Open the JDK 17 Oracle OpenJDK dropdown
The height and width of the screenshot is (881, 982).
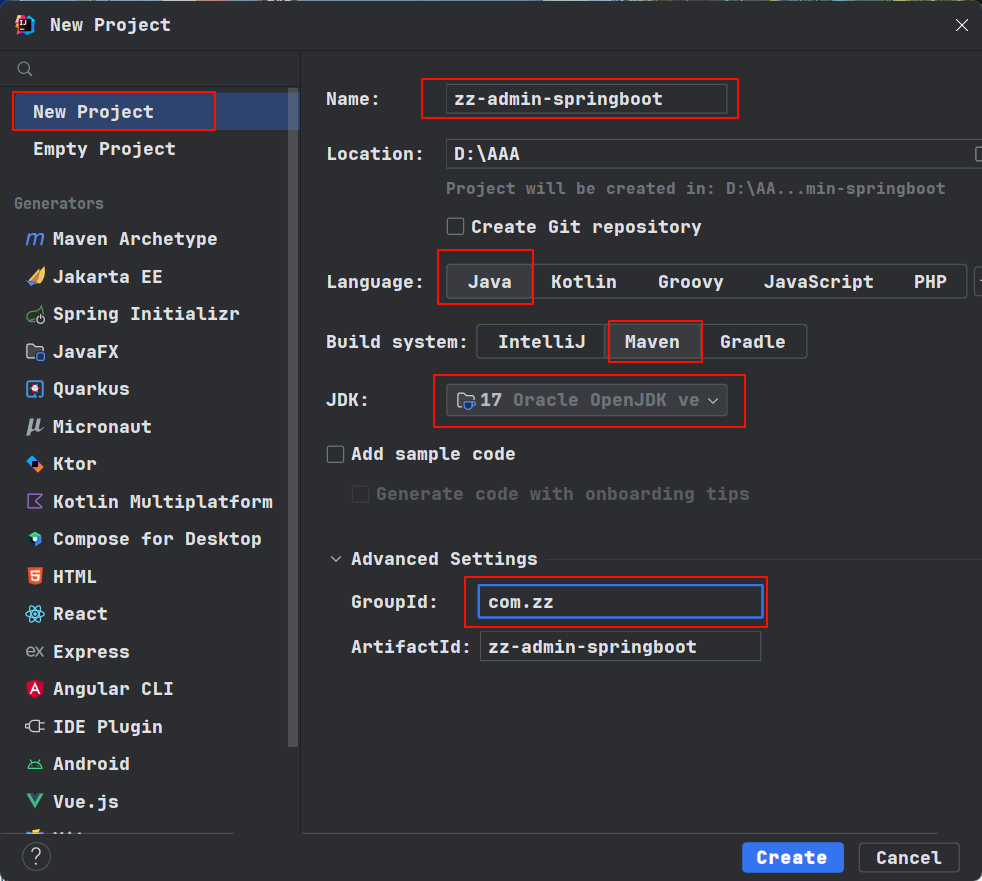coord(587,400)
